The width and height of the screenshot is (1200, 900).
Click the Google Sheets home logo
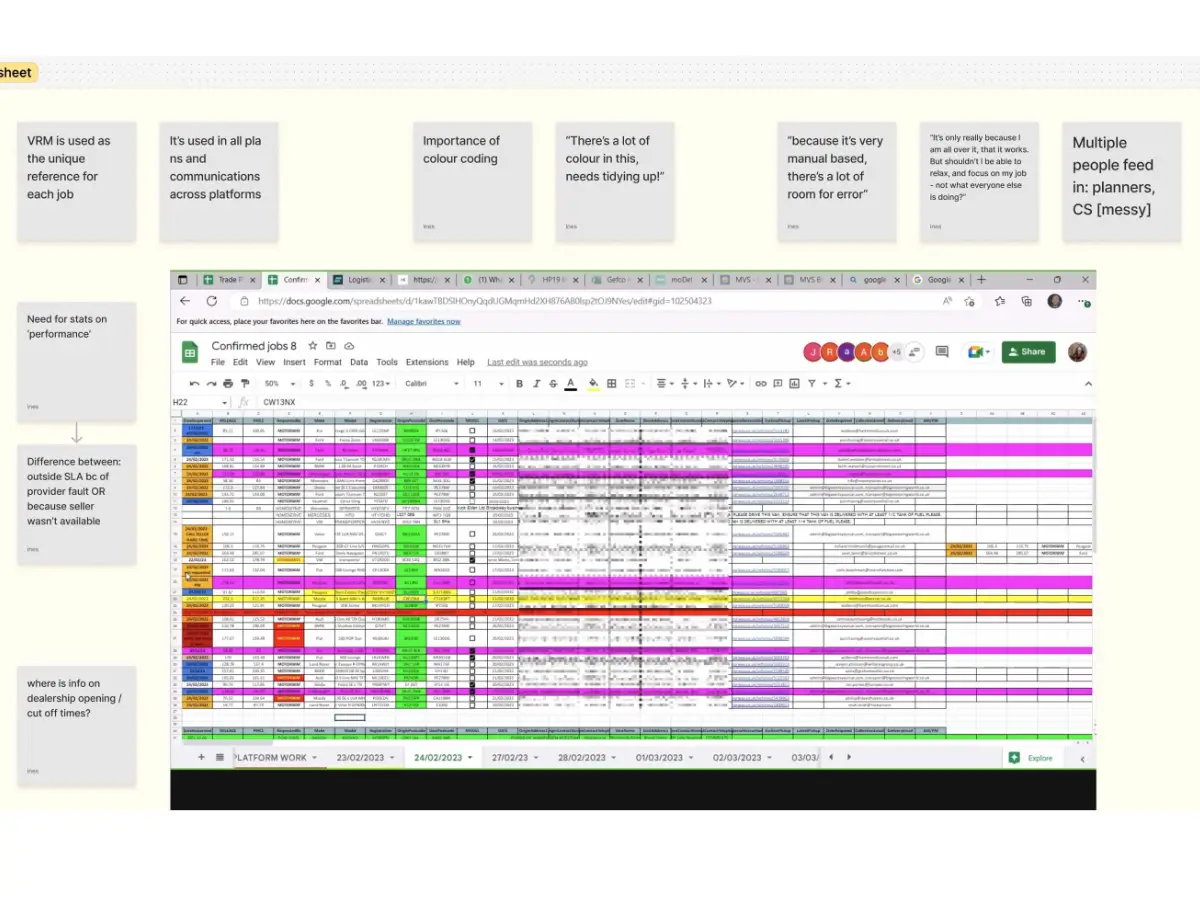189,352
